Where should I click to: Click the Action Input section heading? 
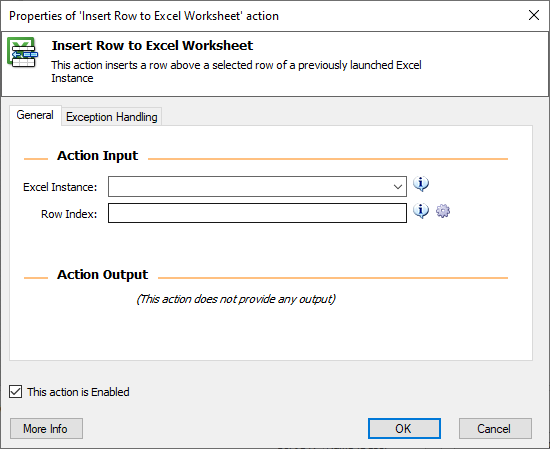[98, 156]
